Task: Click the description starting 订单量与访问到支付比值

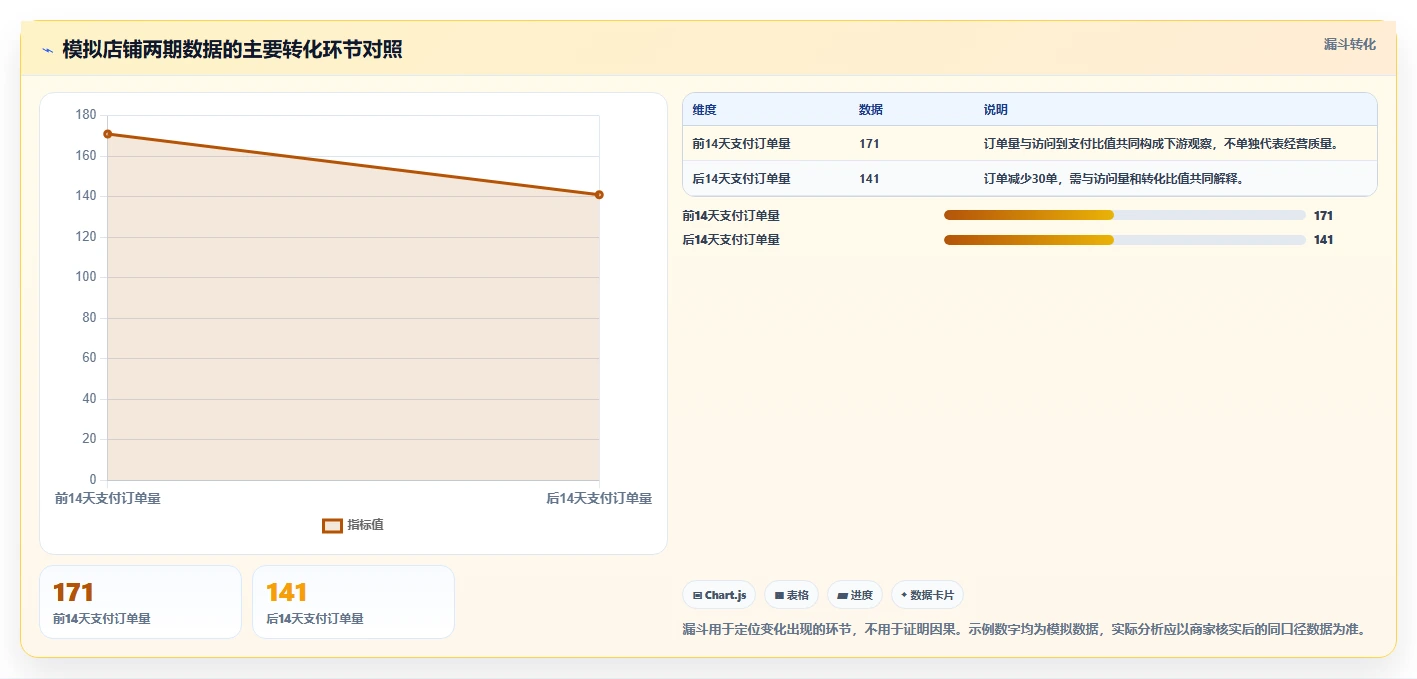Action: click(x=1161, y=144)
